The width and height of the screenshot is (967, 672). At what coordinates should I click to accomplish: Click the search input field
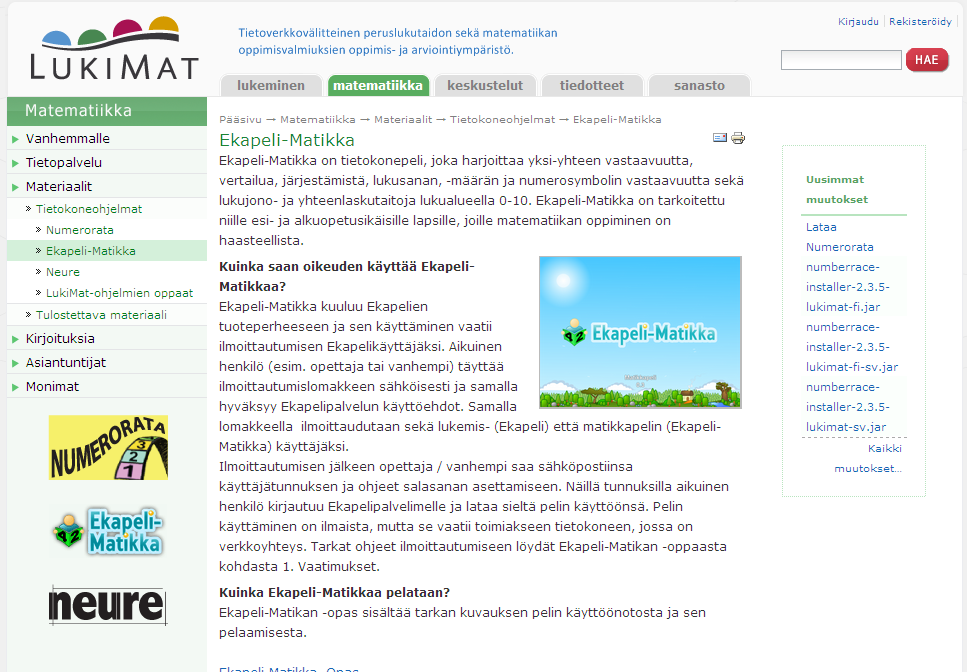(841, 60)
